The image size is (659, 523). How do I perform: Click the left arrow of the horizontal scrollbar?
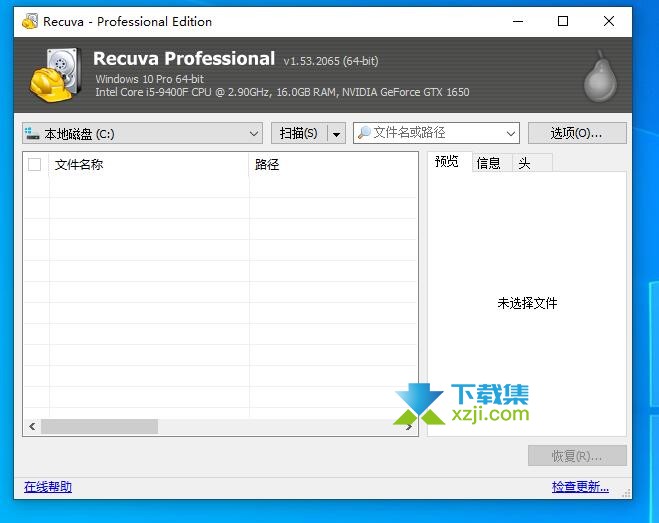[32, 427]
